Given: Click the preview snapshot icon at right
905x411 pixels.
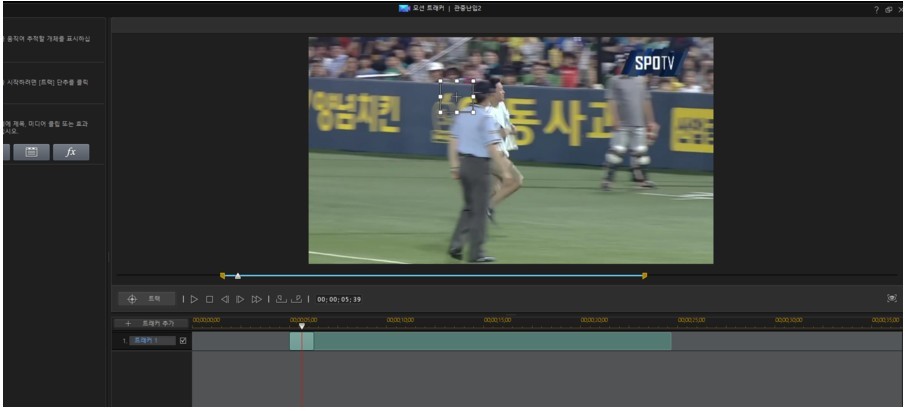Looking at the screenshot, I should (x=891, y=299).
